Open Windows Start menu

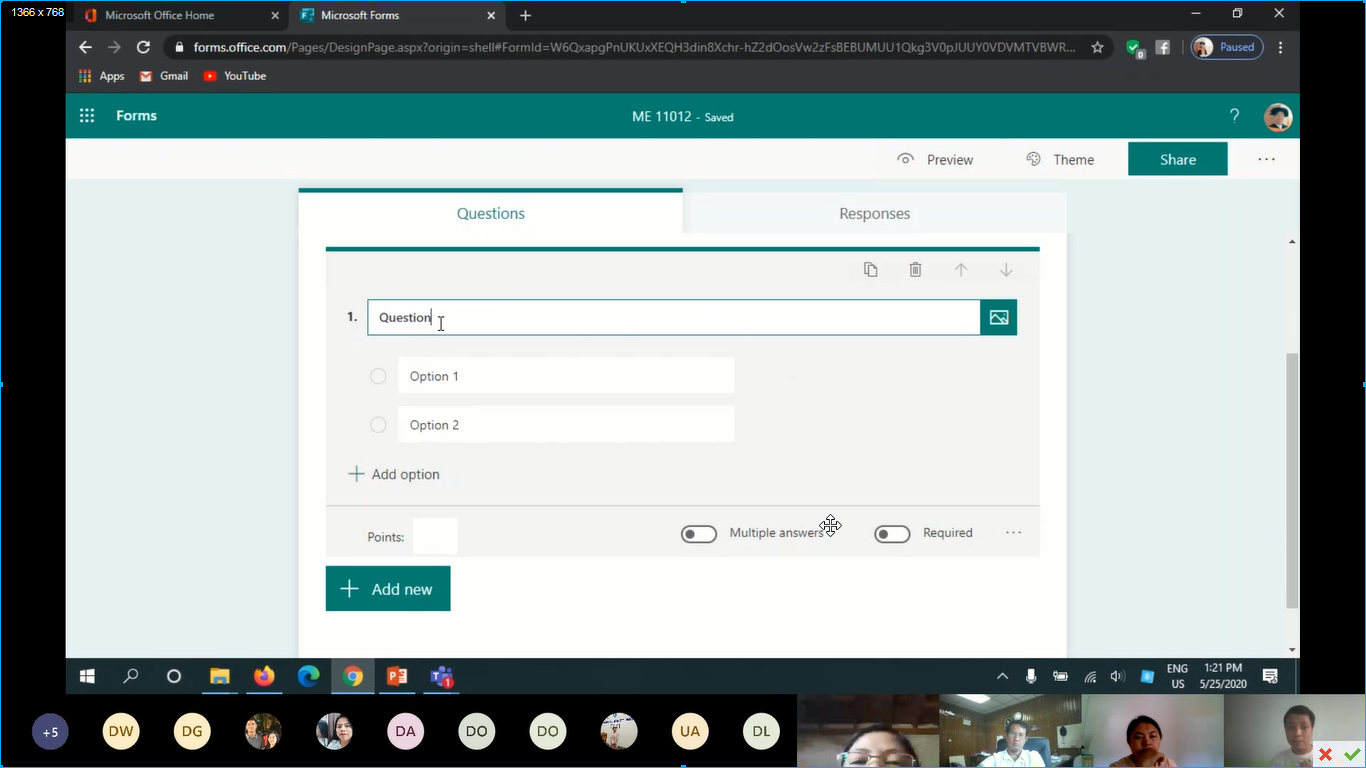(x=87, y=676)
